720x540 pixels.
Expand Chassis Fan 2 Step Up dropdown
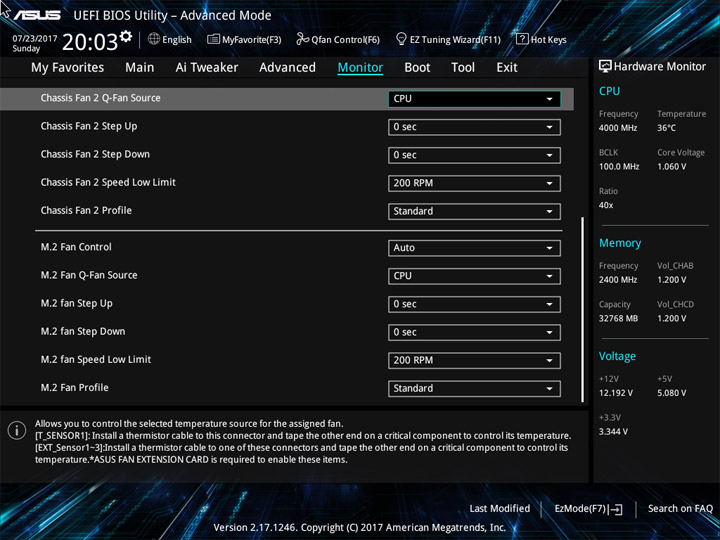[474, 127]
